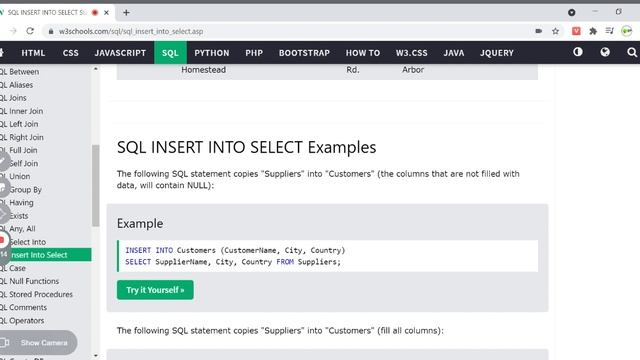
Task: Bookmark this page with the star icon
Action: point(556,31)
